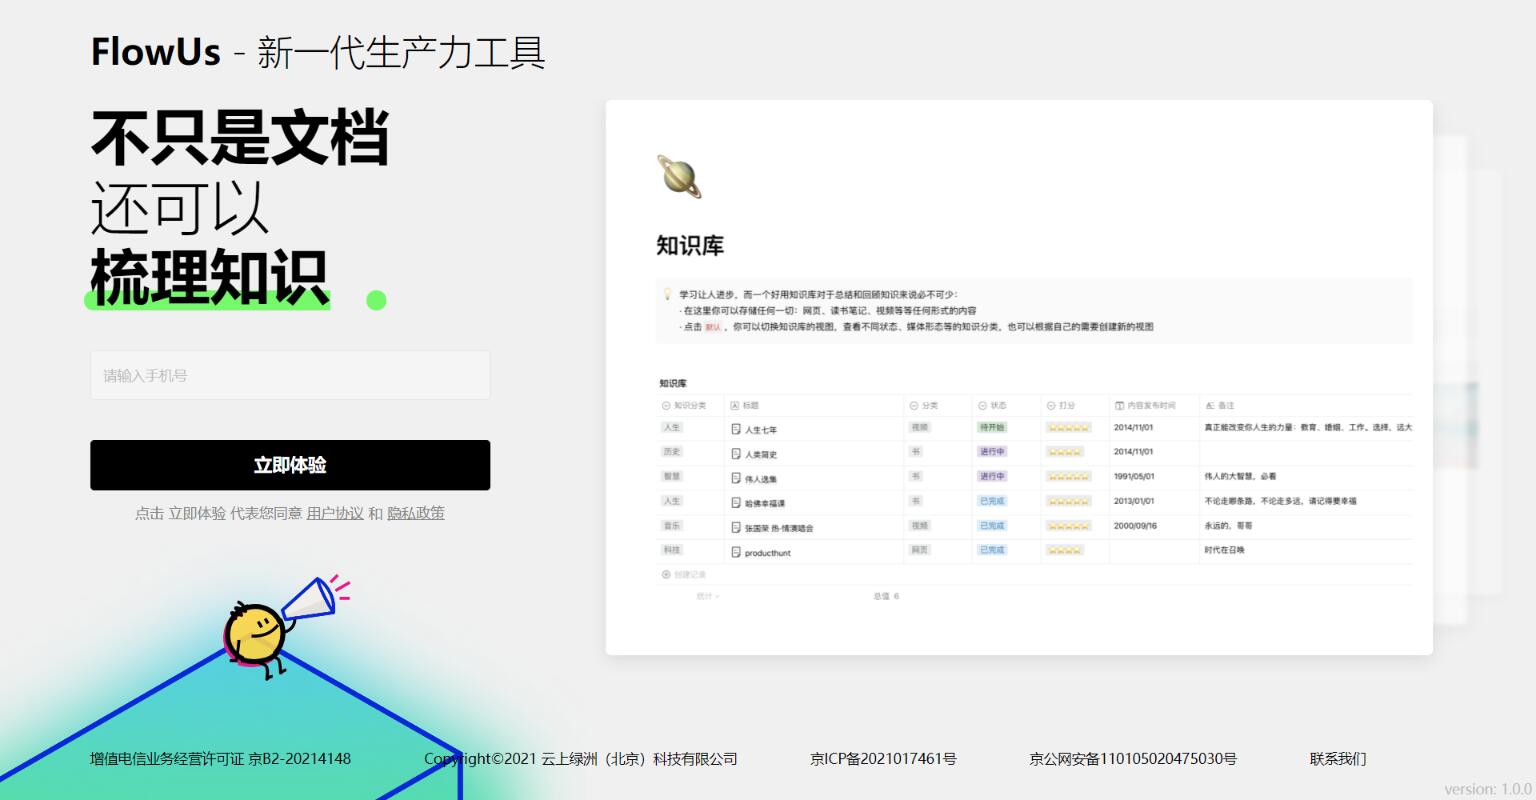Click the calendar icon beside 内容发布时间
Image resolution: width=1536 pixels, height=800 pixels.
(x=1120, y=406)
